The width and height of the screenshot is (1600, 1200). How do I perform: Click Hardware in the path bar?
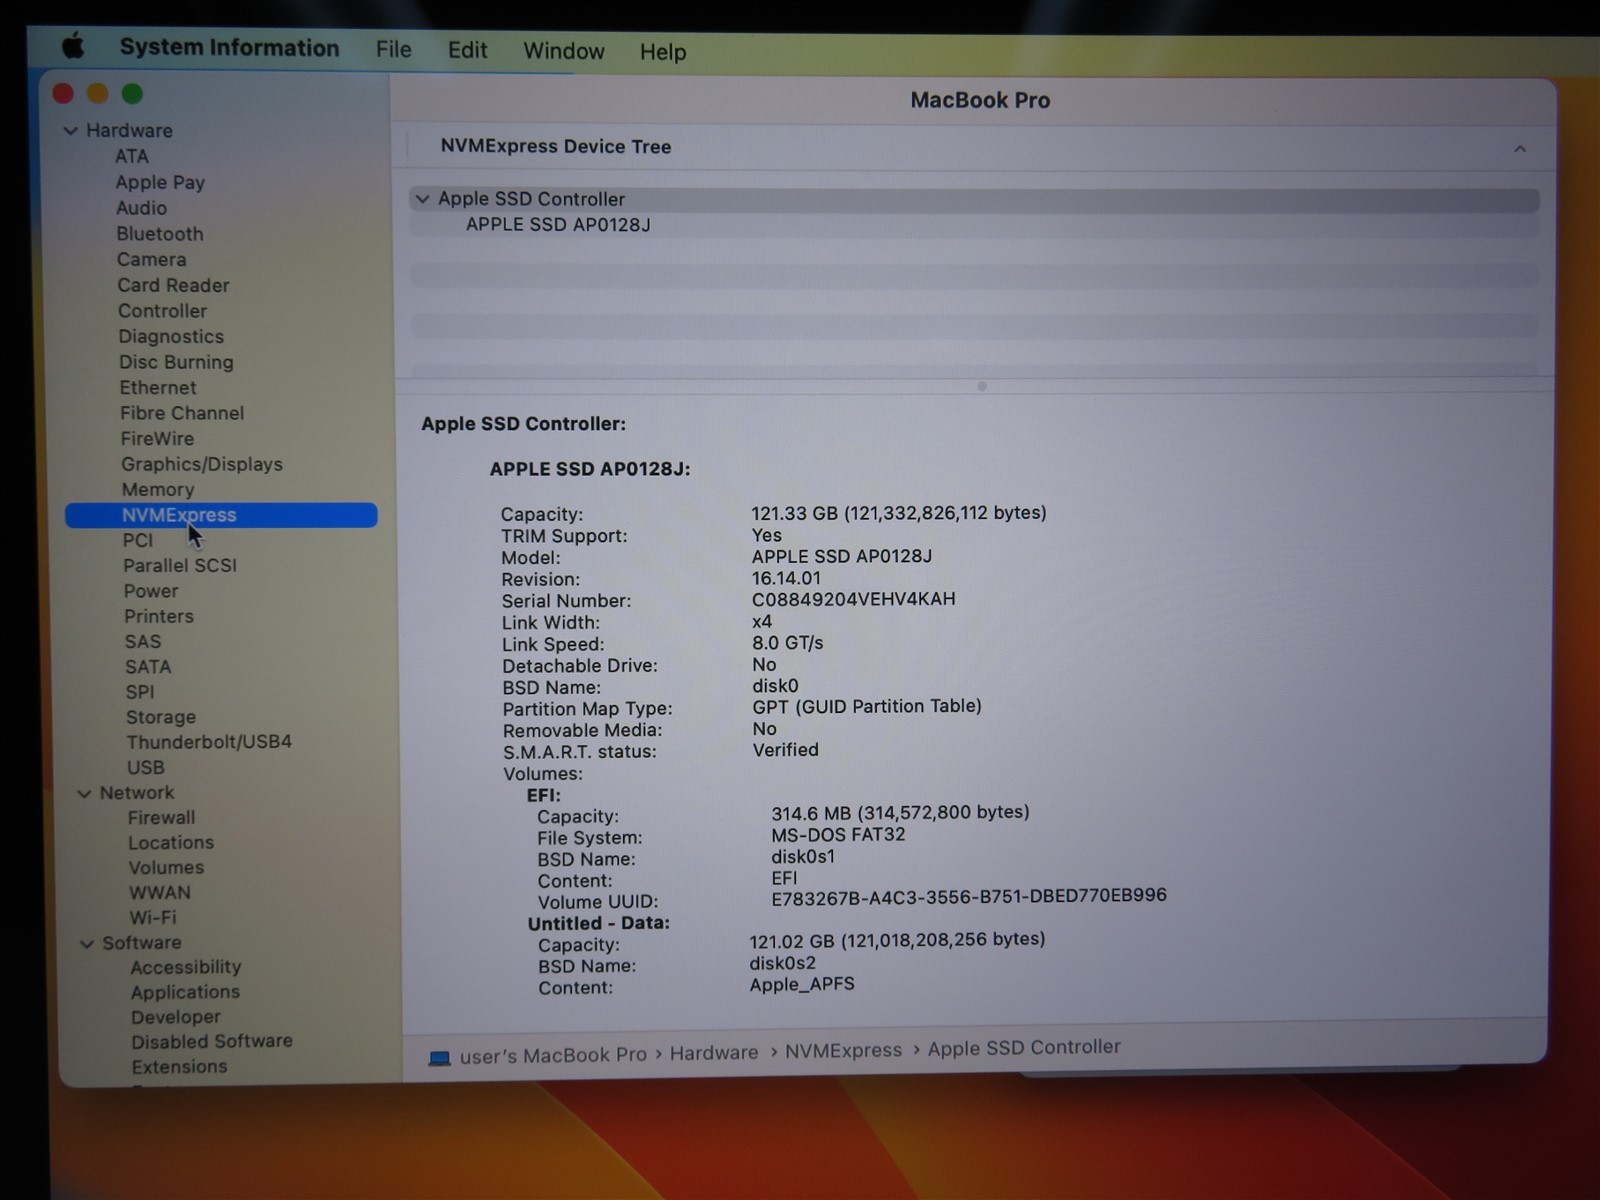714,1053
